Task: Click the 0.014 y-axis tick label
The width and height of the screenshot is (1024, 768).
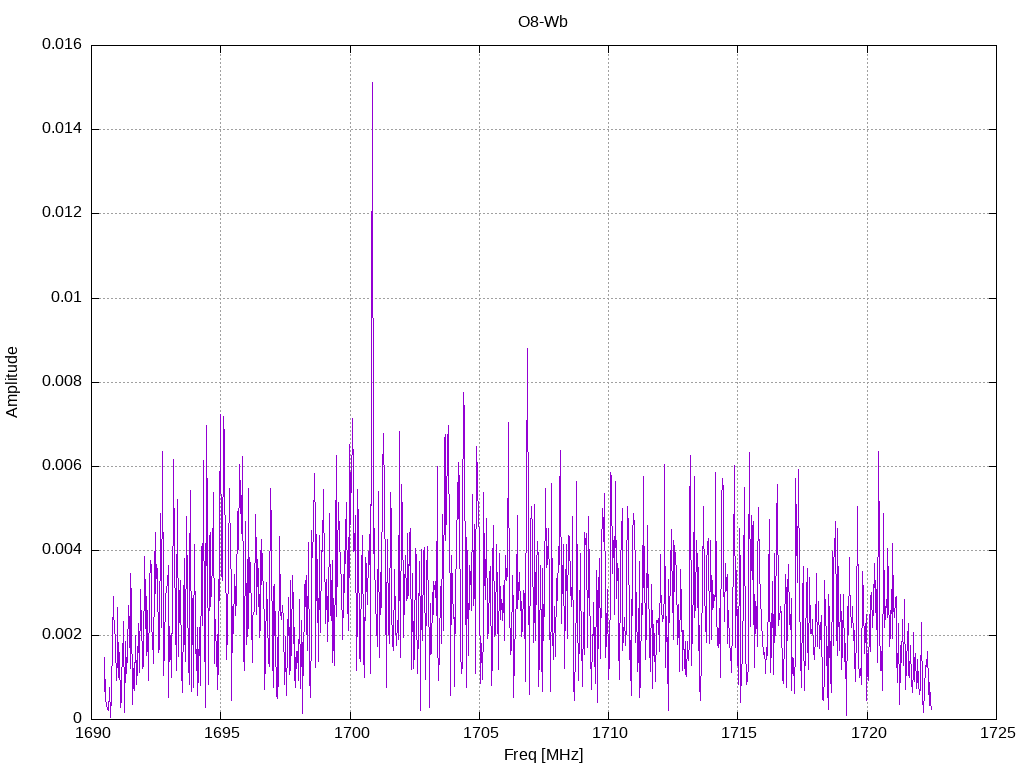Action: (x=62, y=129)
